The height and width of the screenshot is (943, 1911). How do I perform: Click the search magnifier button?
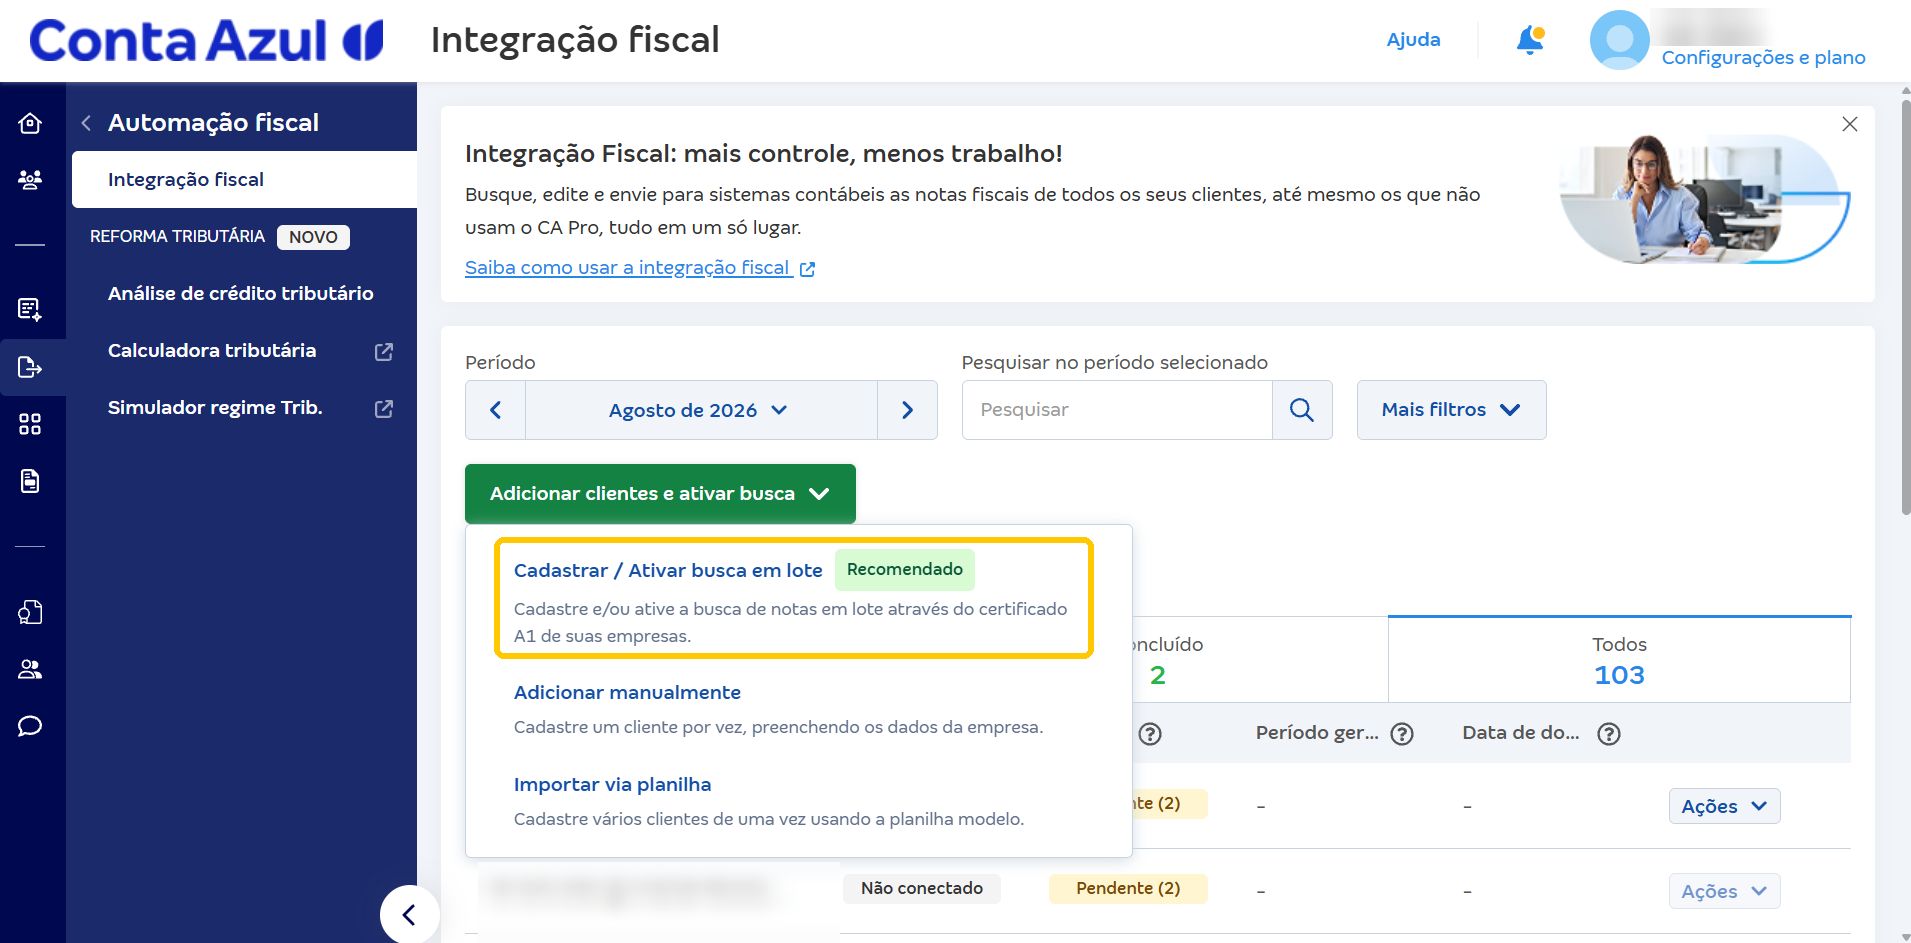(x=1302, y=410)
